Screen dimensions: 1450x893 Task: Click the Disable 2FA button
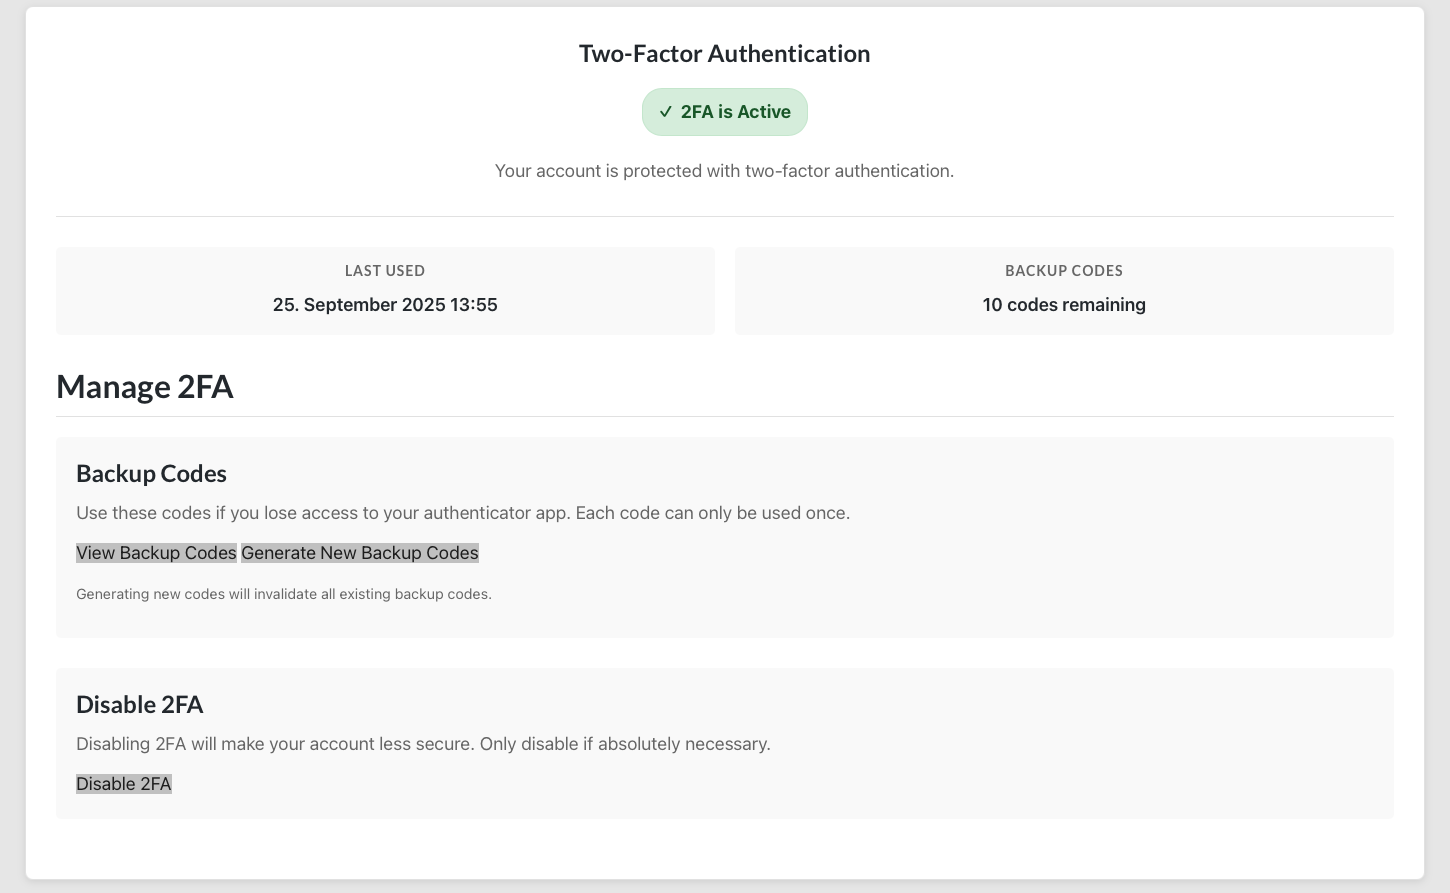point(124,784)
